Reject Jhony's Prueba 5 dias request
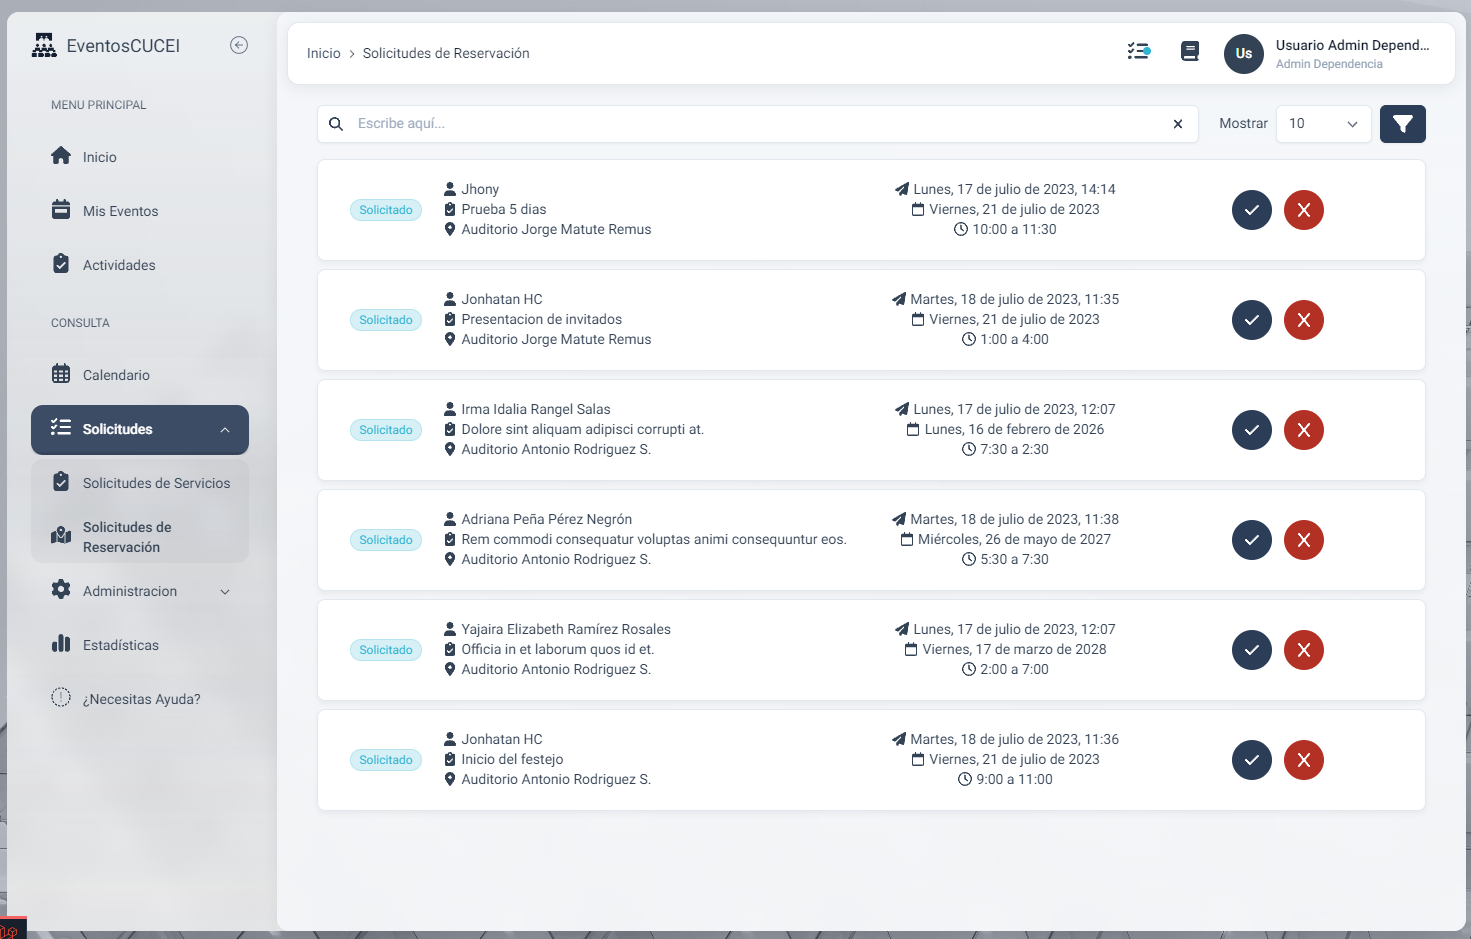The width and height of the screenshot is (1471, 939). [x=1303, y=210]
